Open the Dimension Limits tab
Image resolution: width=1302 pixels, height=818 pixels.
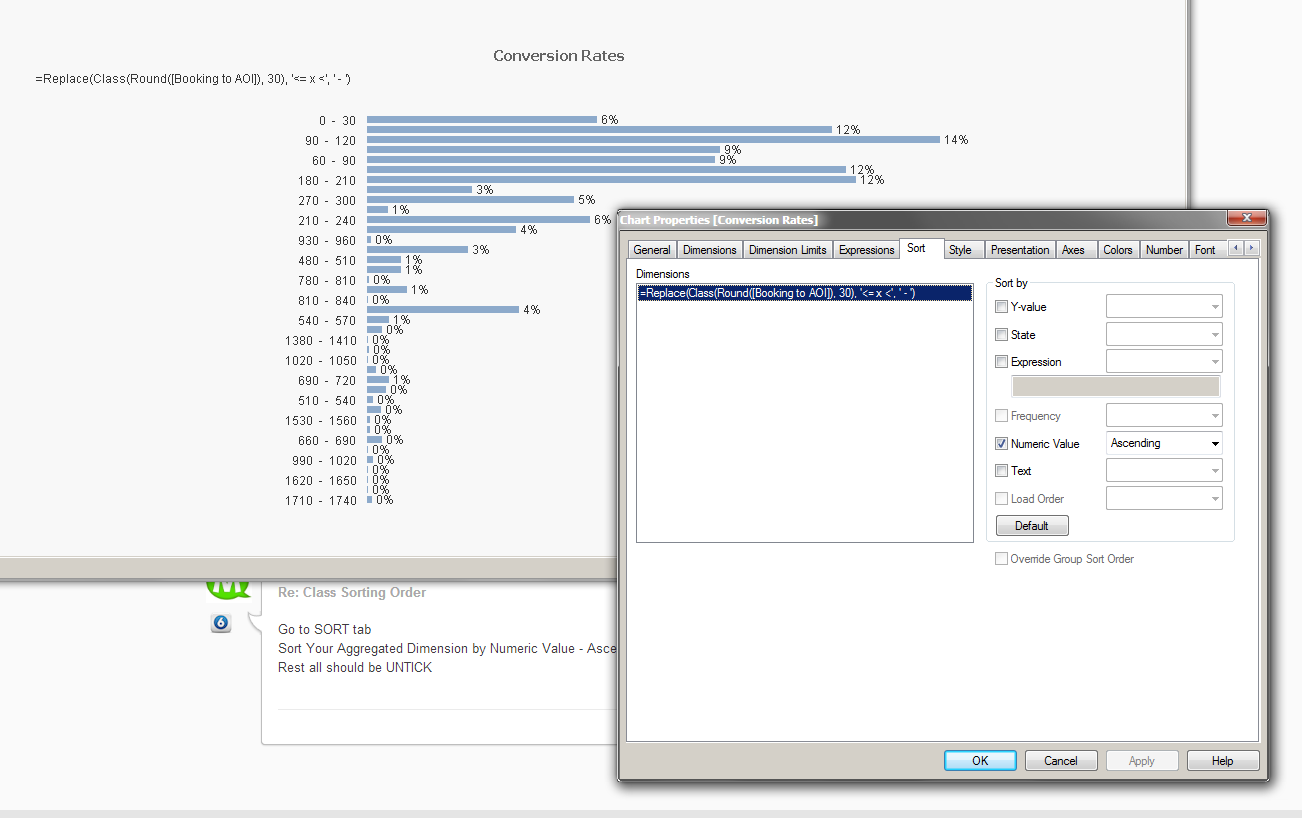point(788,250)
